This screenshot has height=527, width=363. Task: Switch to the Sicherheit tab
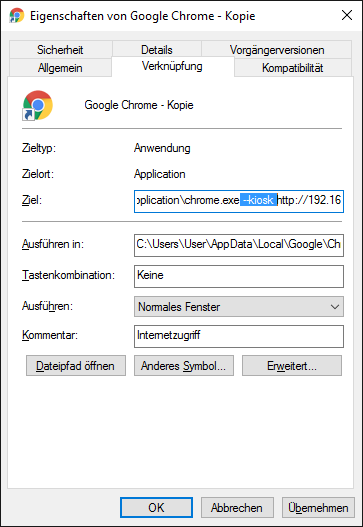point(60,49)
